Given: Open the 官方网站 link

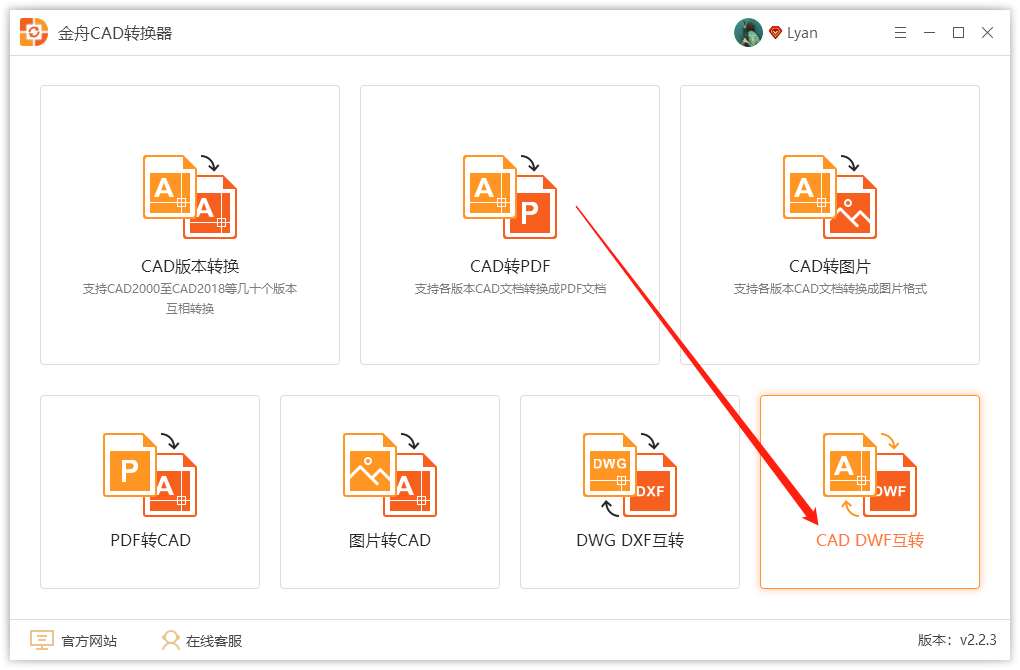Looking at the screenshot, I should coord(89,641).
